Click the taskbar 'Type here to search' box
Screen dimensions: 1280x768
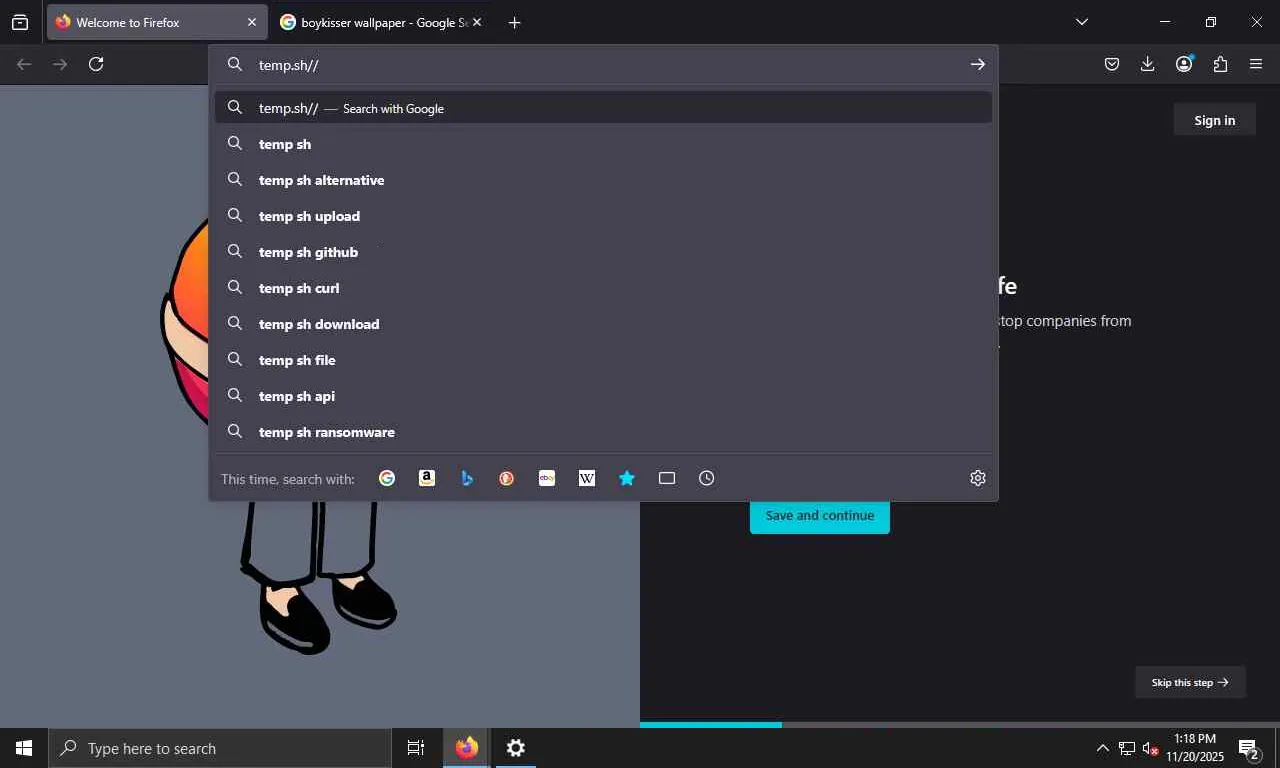click(x=220, y=748)
